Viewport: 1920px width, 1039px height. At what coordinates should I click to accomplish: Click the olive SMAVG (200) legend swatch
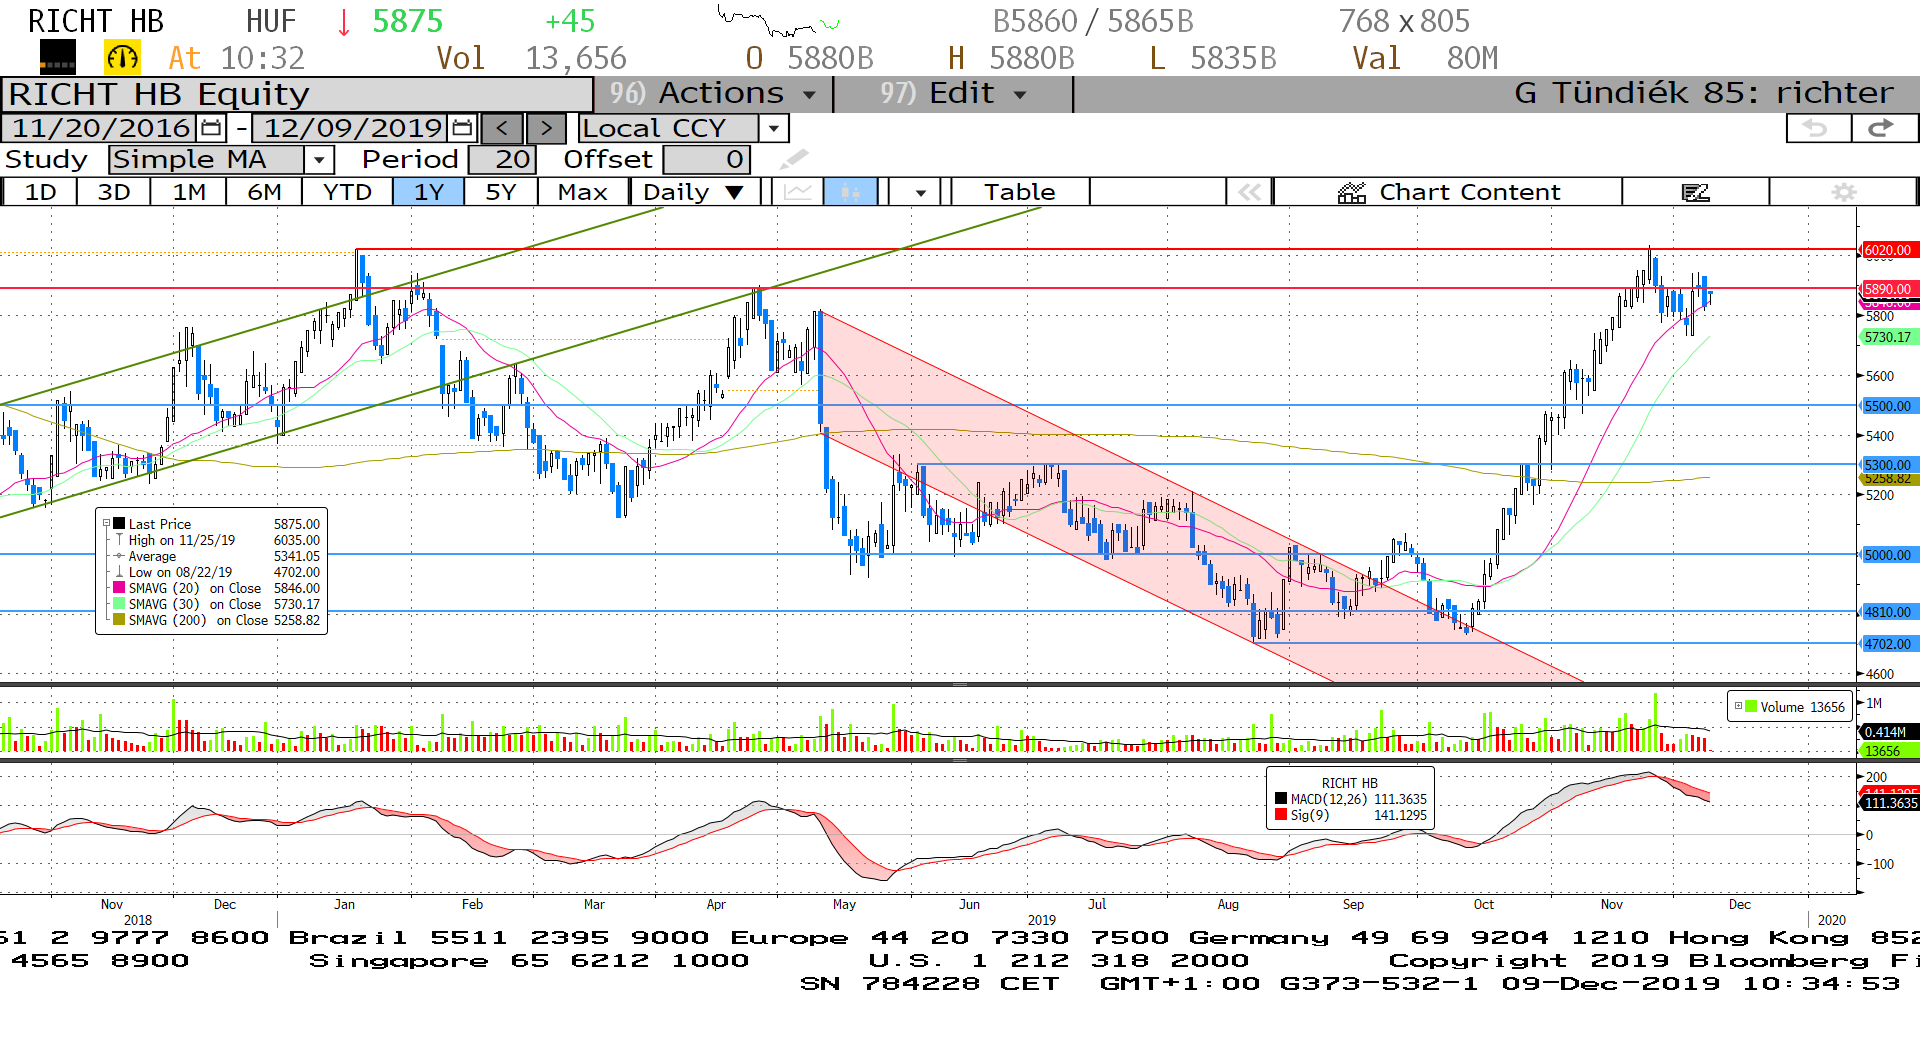pyautogui.click(x=119, y=620)
